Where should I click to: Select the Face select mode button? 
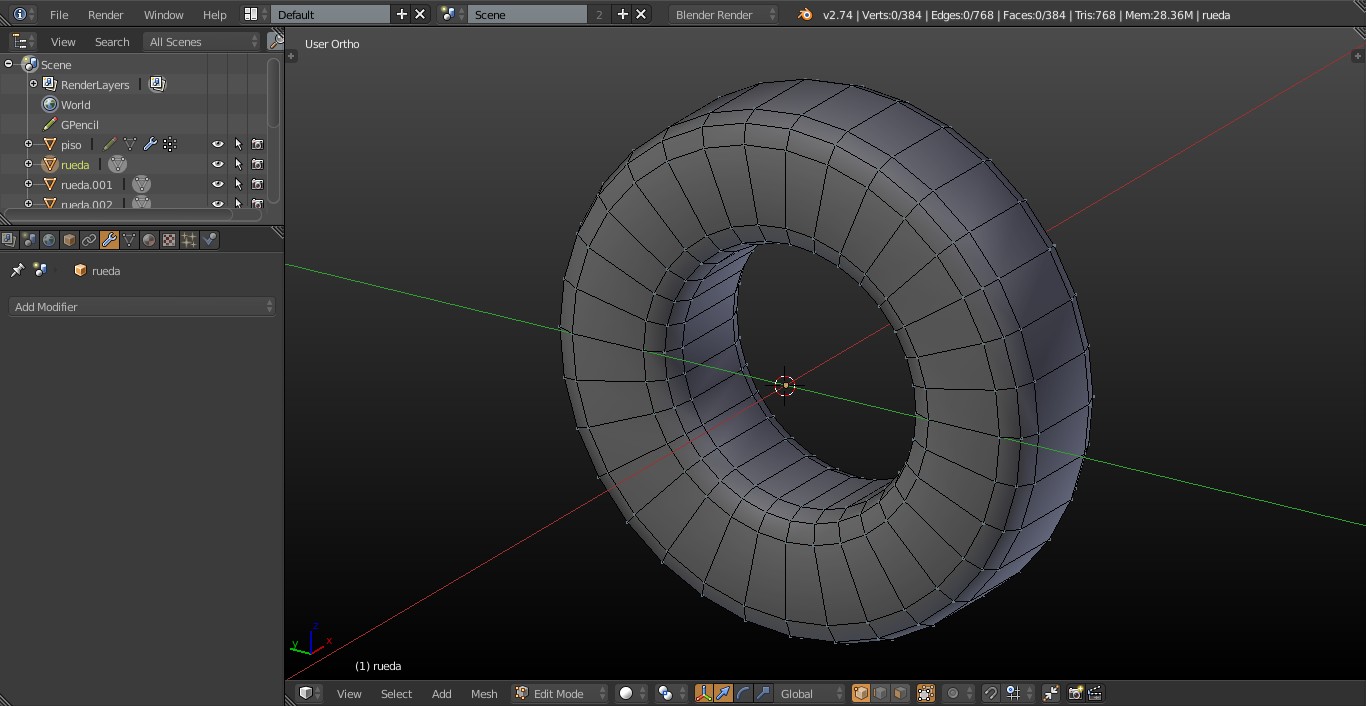click(900, 693)
